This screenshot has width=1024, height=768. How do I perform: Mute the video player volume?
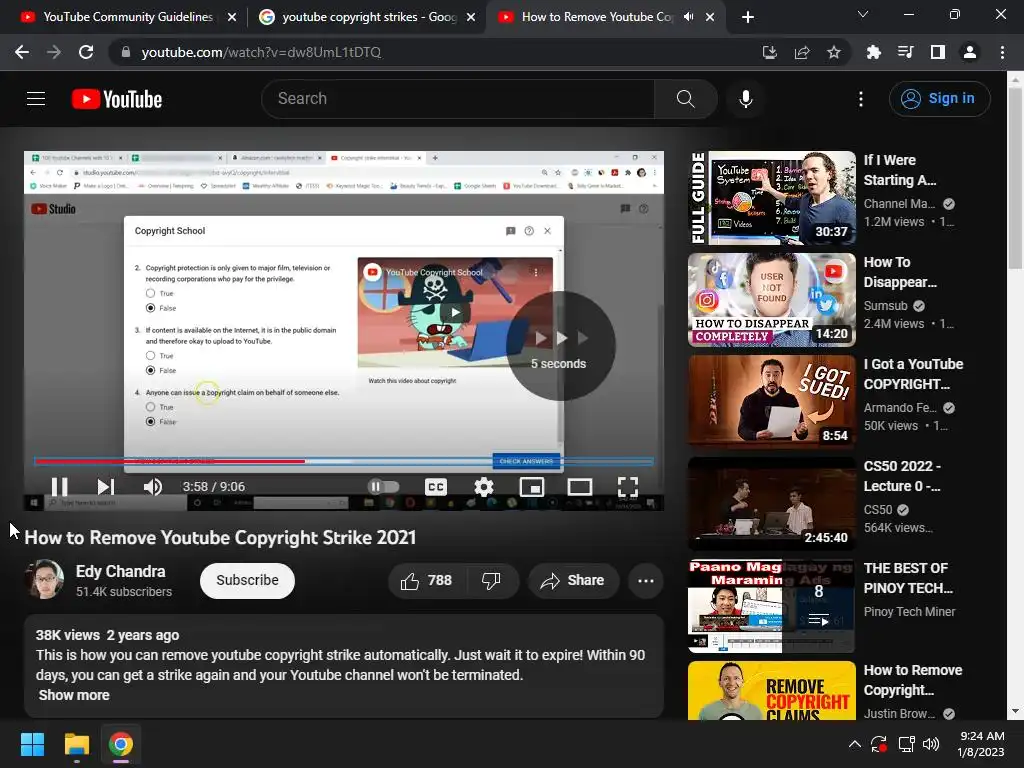pyautogui.click(x=153, y=487)
